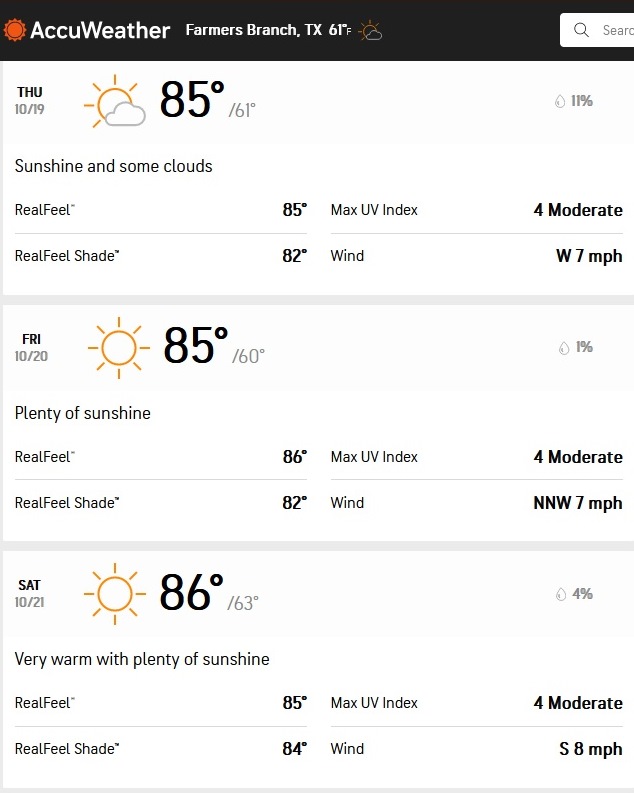The image size is (634, 793).
Task: Open the AccuWeather home link
Action: (x=86, y=30)
